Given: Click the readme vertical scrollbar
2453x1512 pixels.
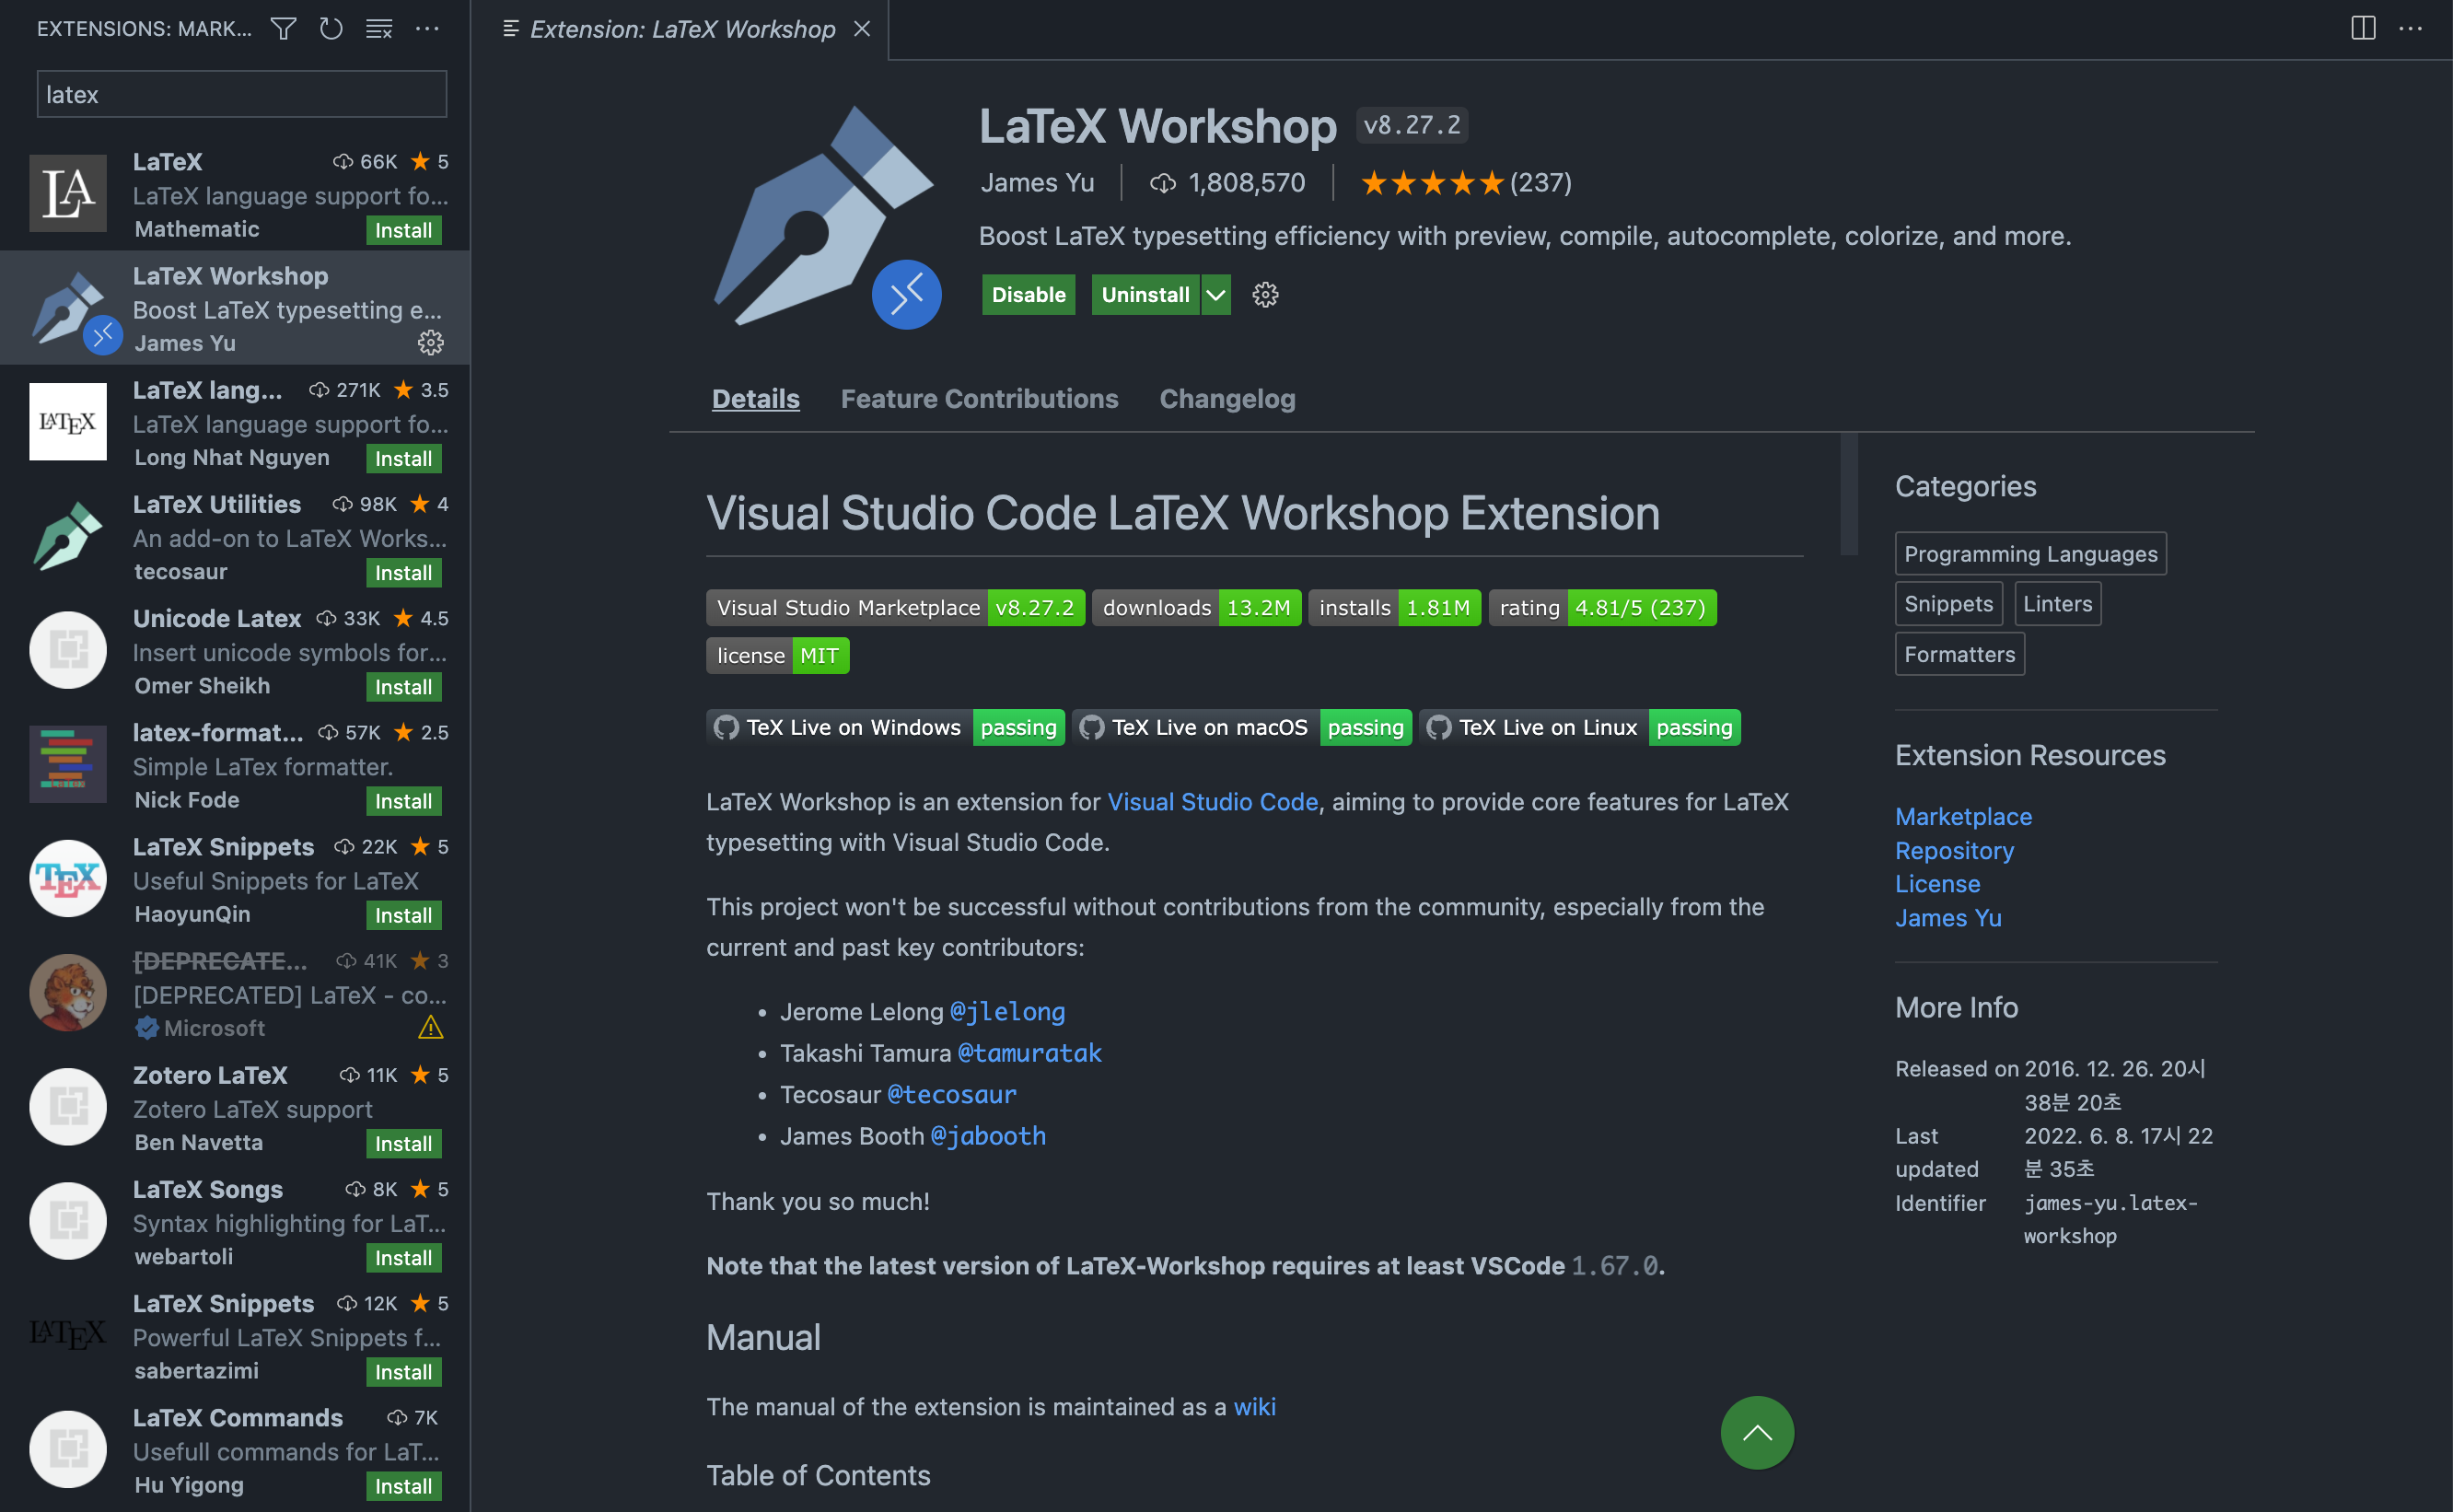Looking at the screenshot, I should (x=1849, y=494).
